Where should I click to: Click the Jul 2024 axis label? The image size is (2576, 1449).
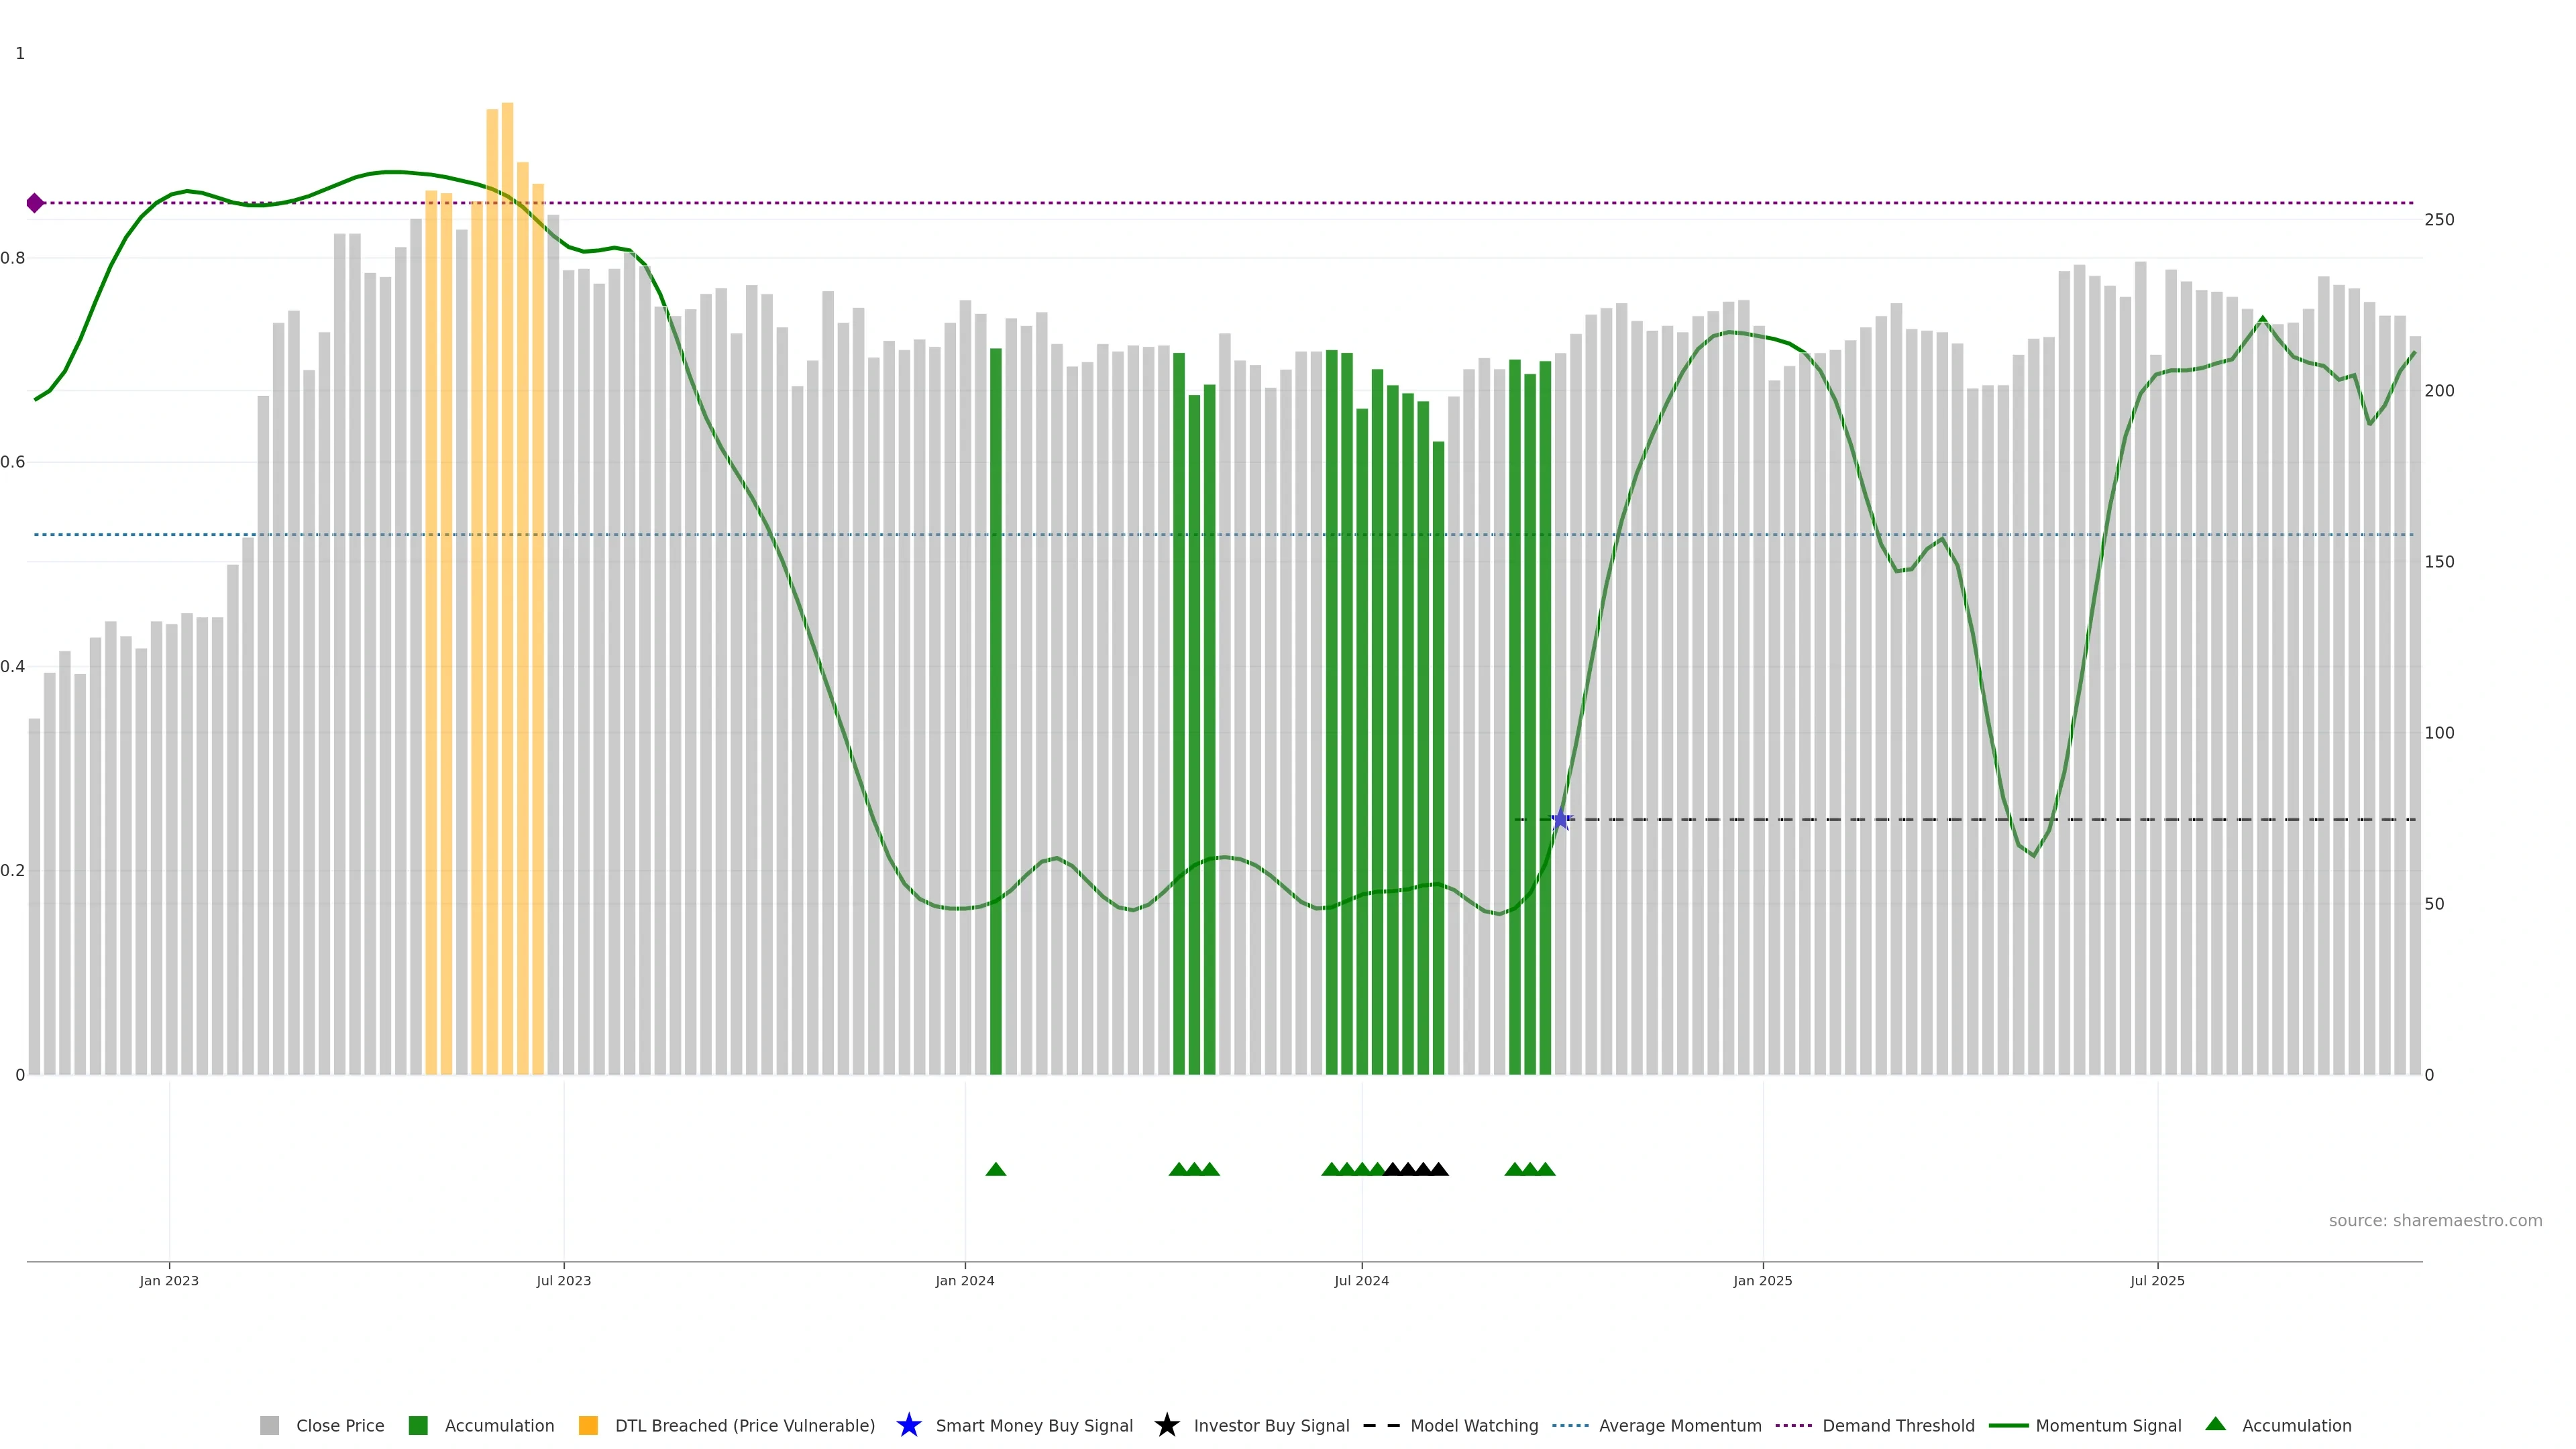pos(1361,1280)
